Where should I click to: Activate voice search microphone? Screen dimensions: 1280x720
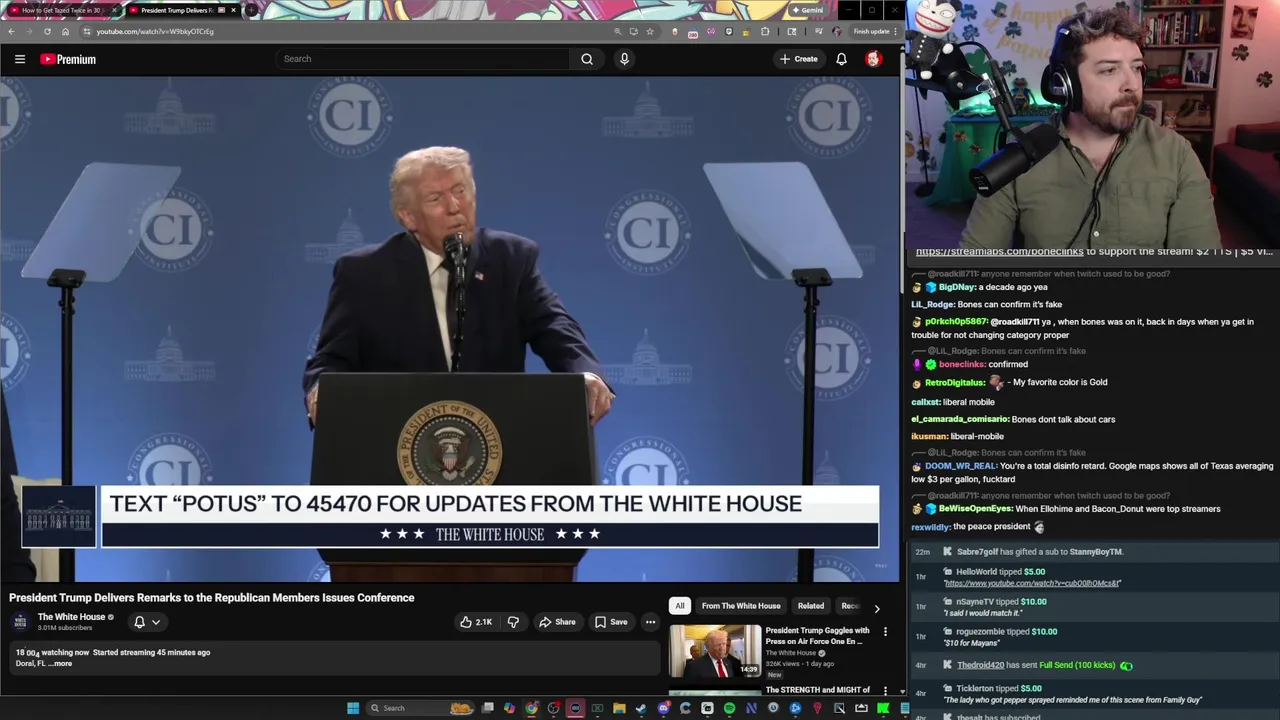[624, 59]
